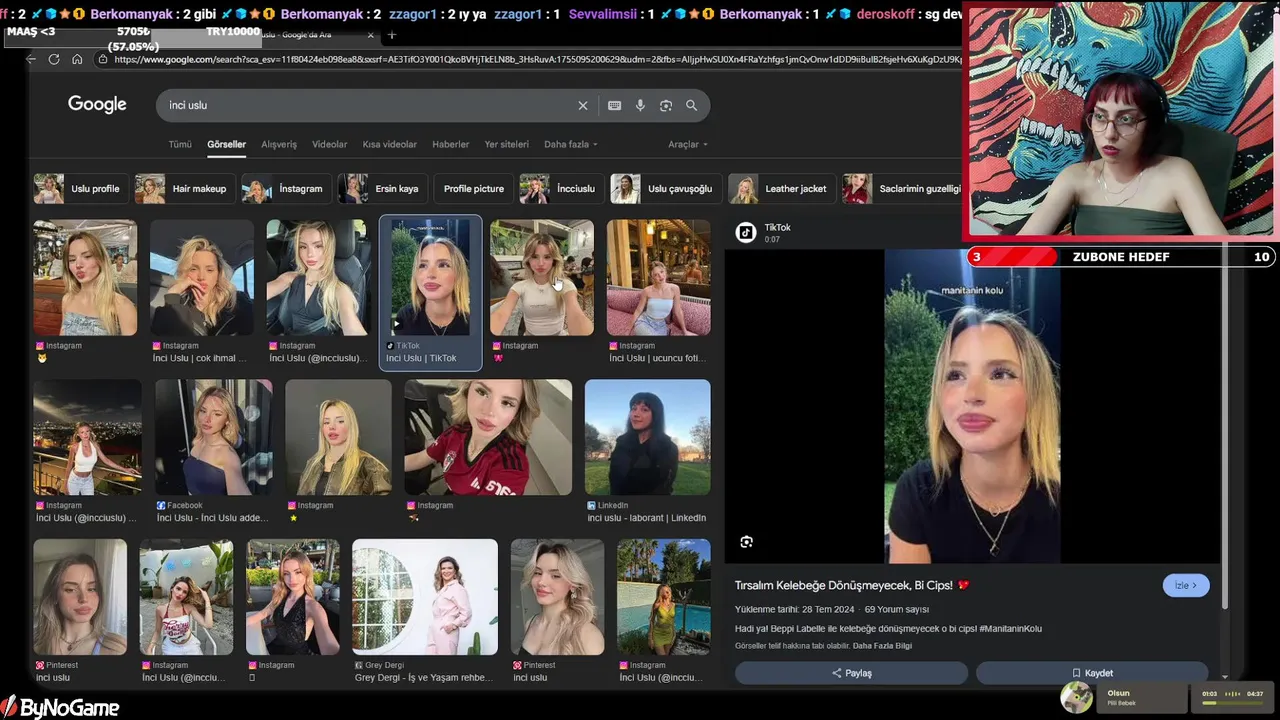
Task: Reload the page with the refresh icon
Action: click(x=54, y=59)
